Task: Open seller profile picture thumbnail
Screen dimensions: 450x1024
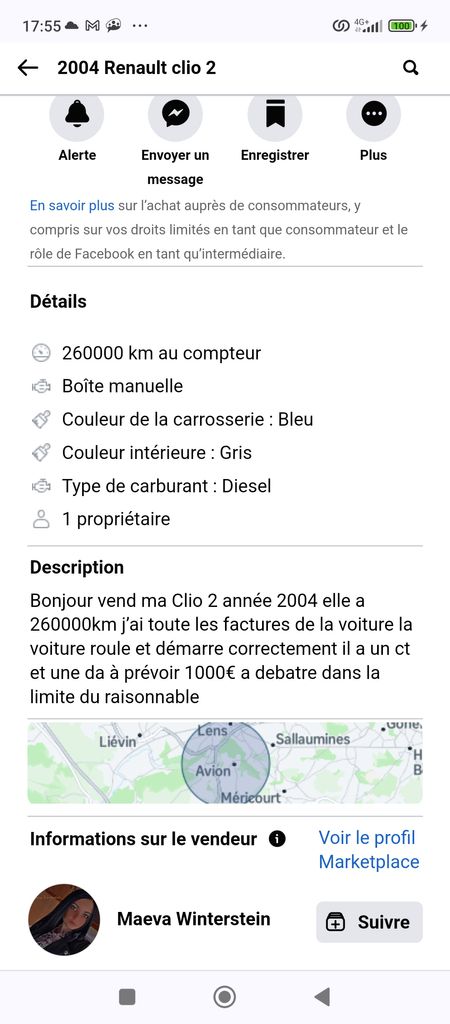Action: [64, 920]
